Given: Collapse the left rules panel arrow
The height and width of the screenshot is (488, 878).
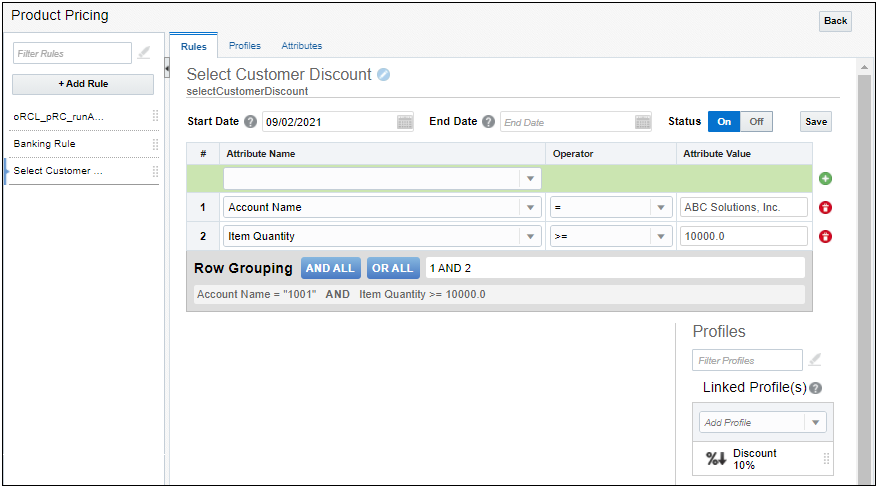Looking at the screenshot, I should pos(167,68).
